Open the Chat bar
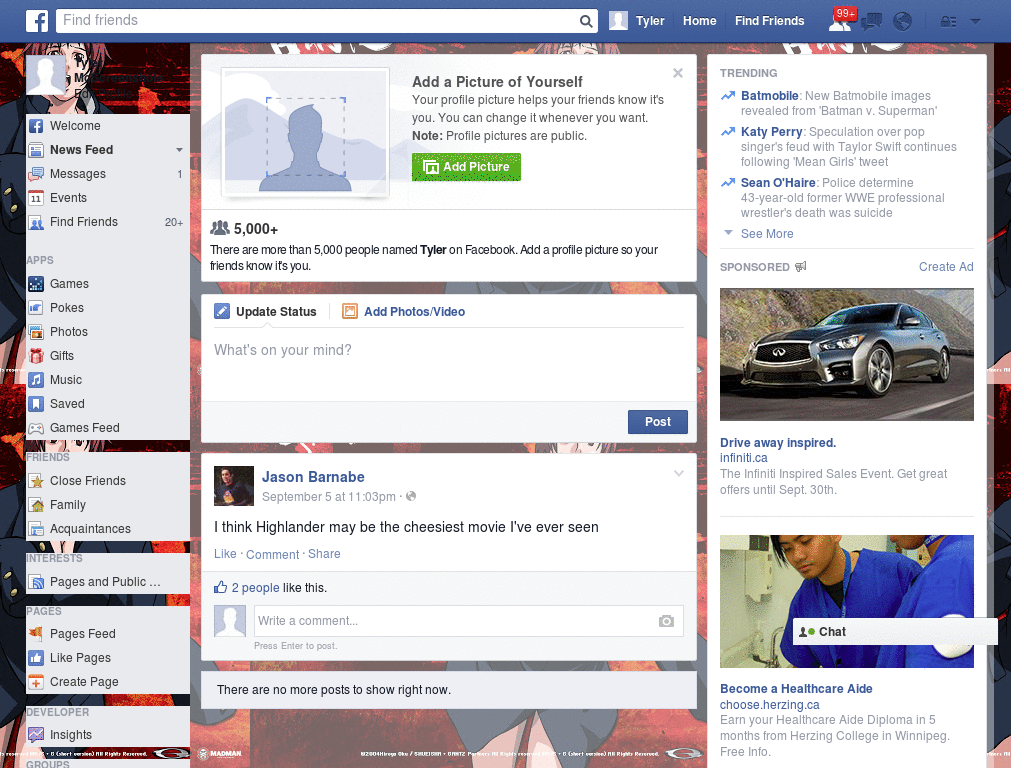Image resolution: width=1024 pixels, height=768 pixels. coord(895,632)
